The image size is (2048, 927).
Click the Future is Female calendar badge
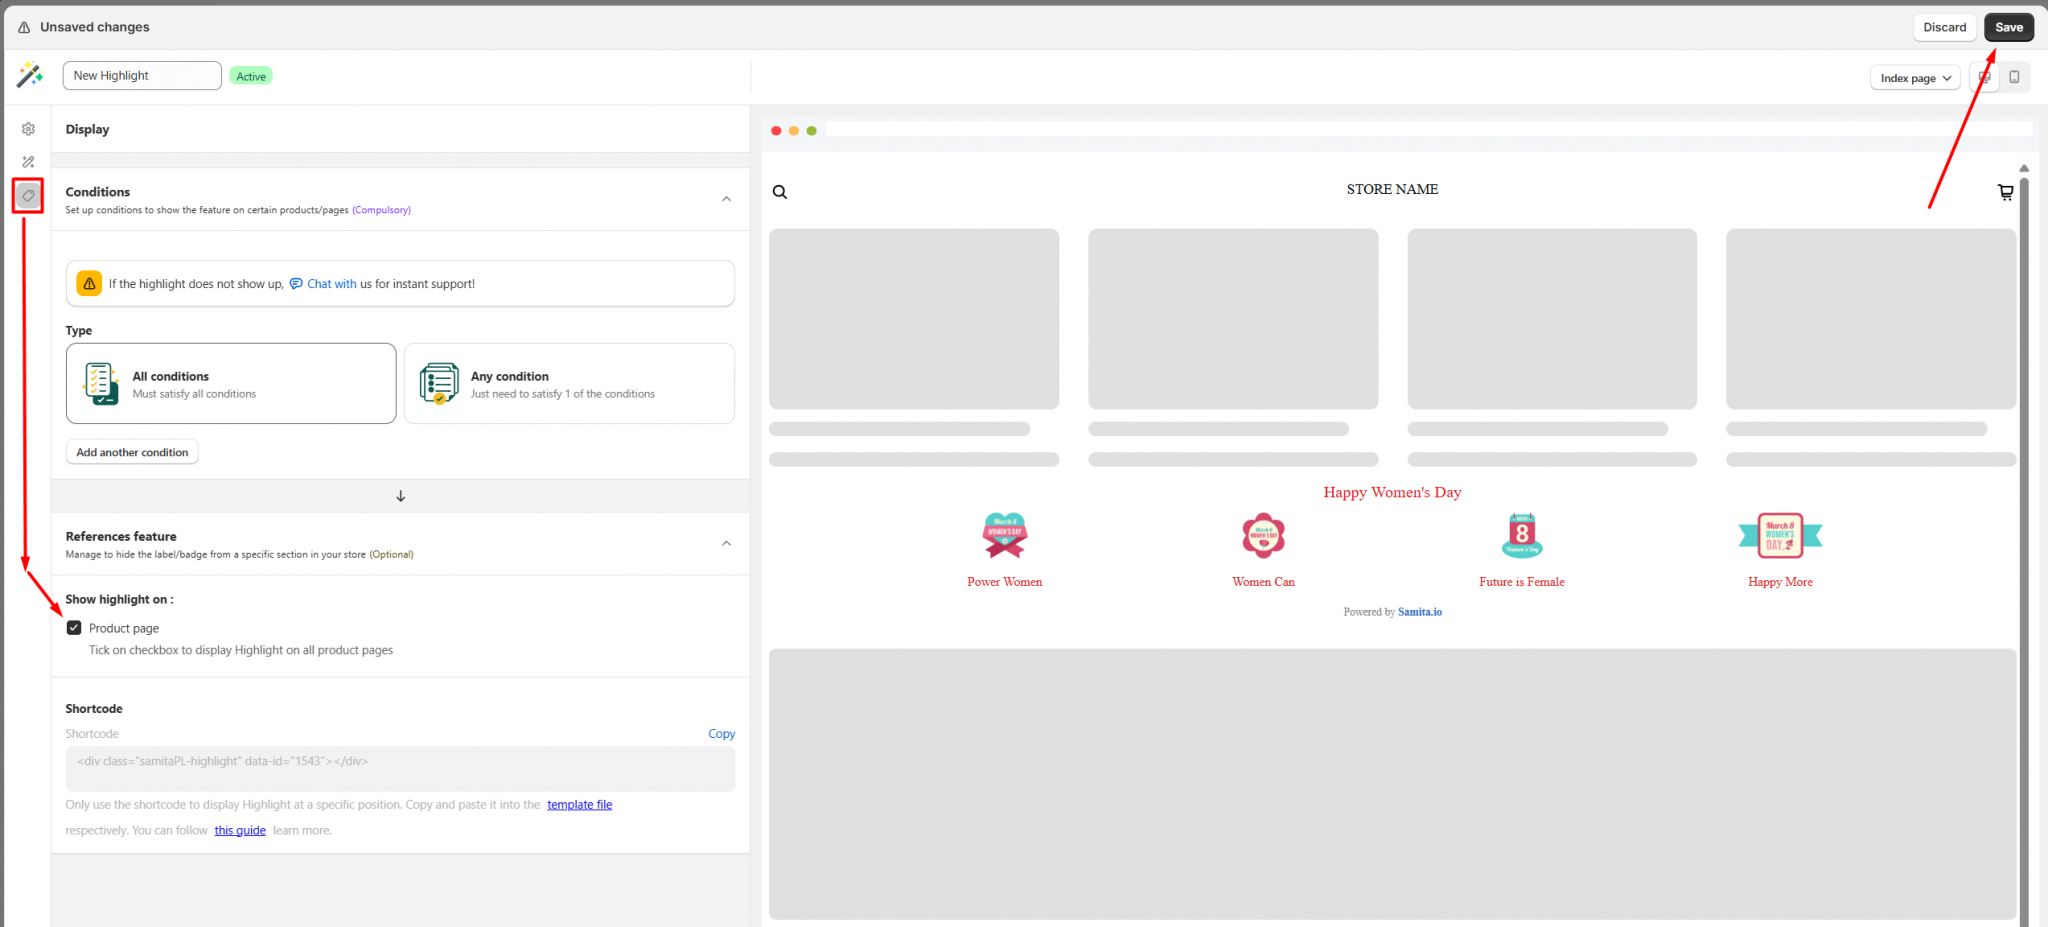pyautogui.click(x=1521, y=535)
